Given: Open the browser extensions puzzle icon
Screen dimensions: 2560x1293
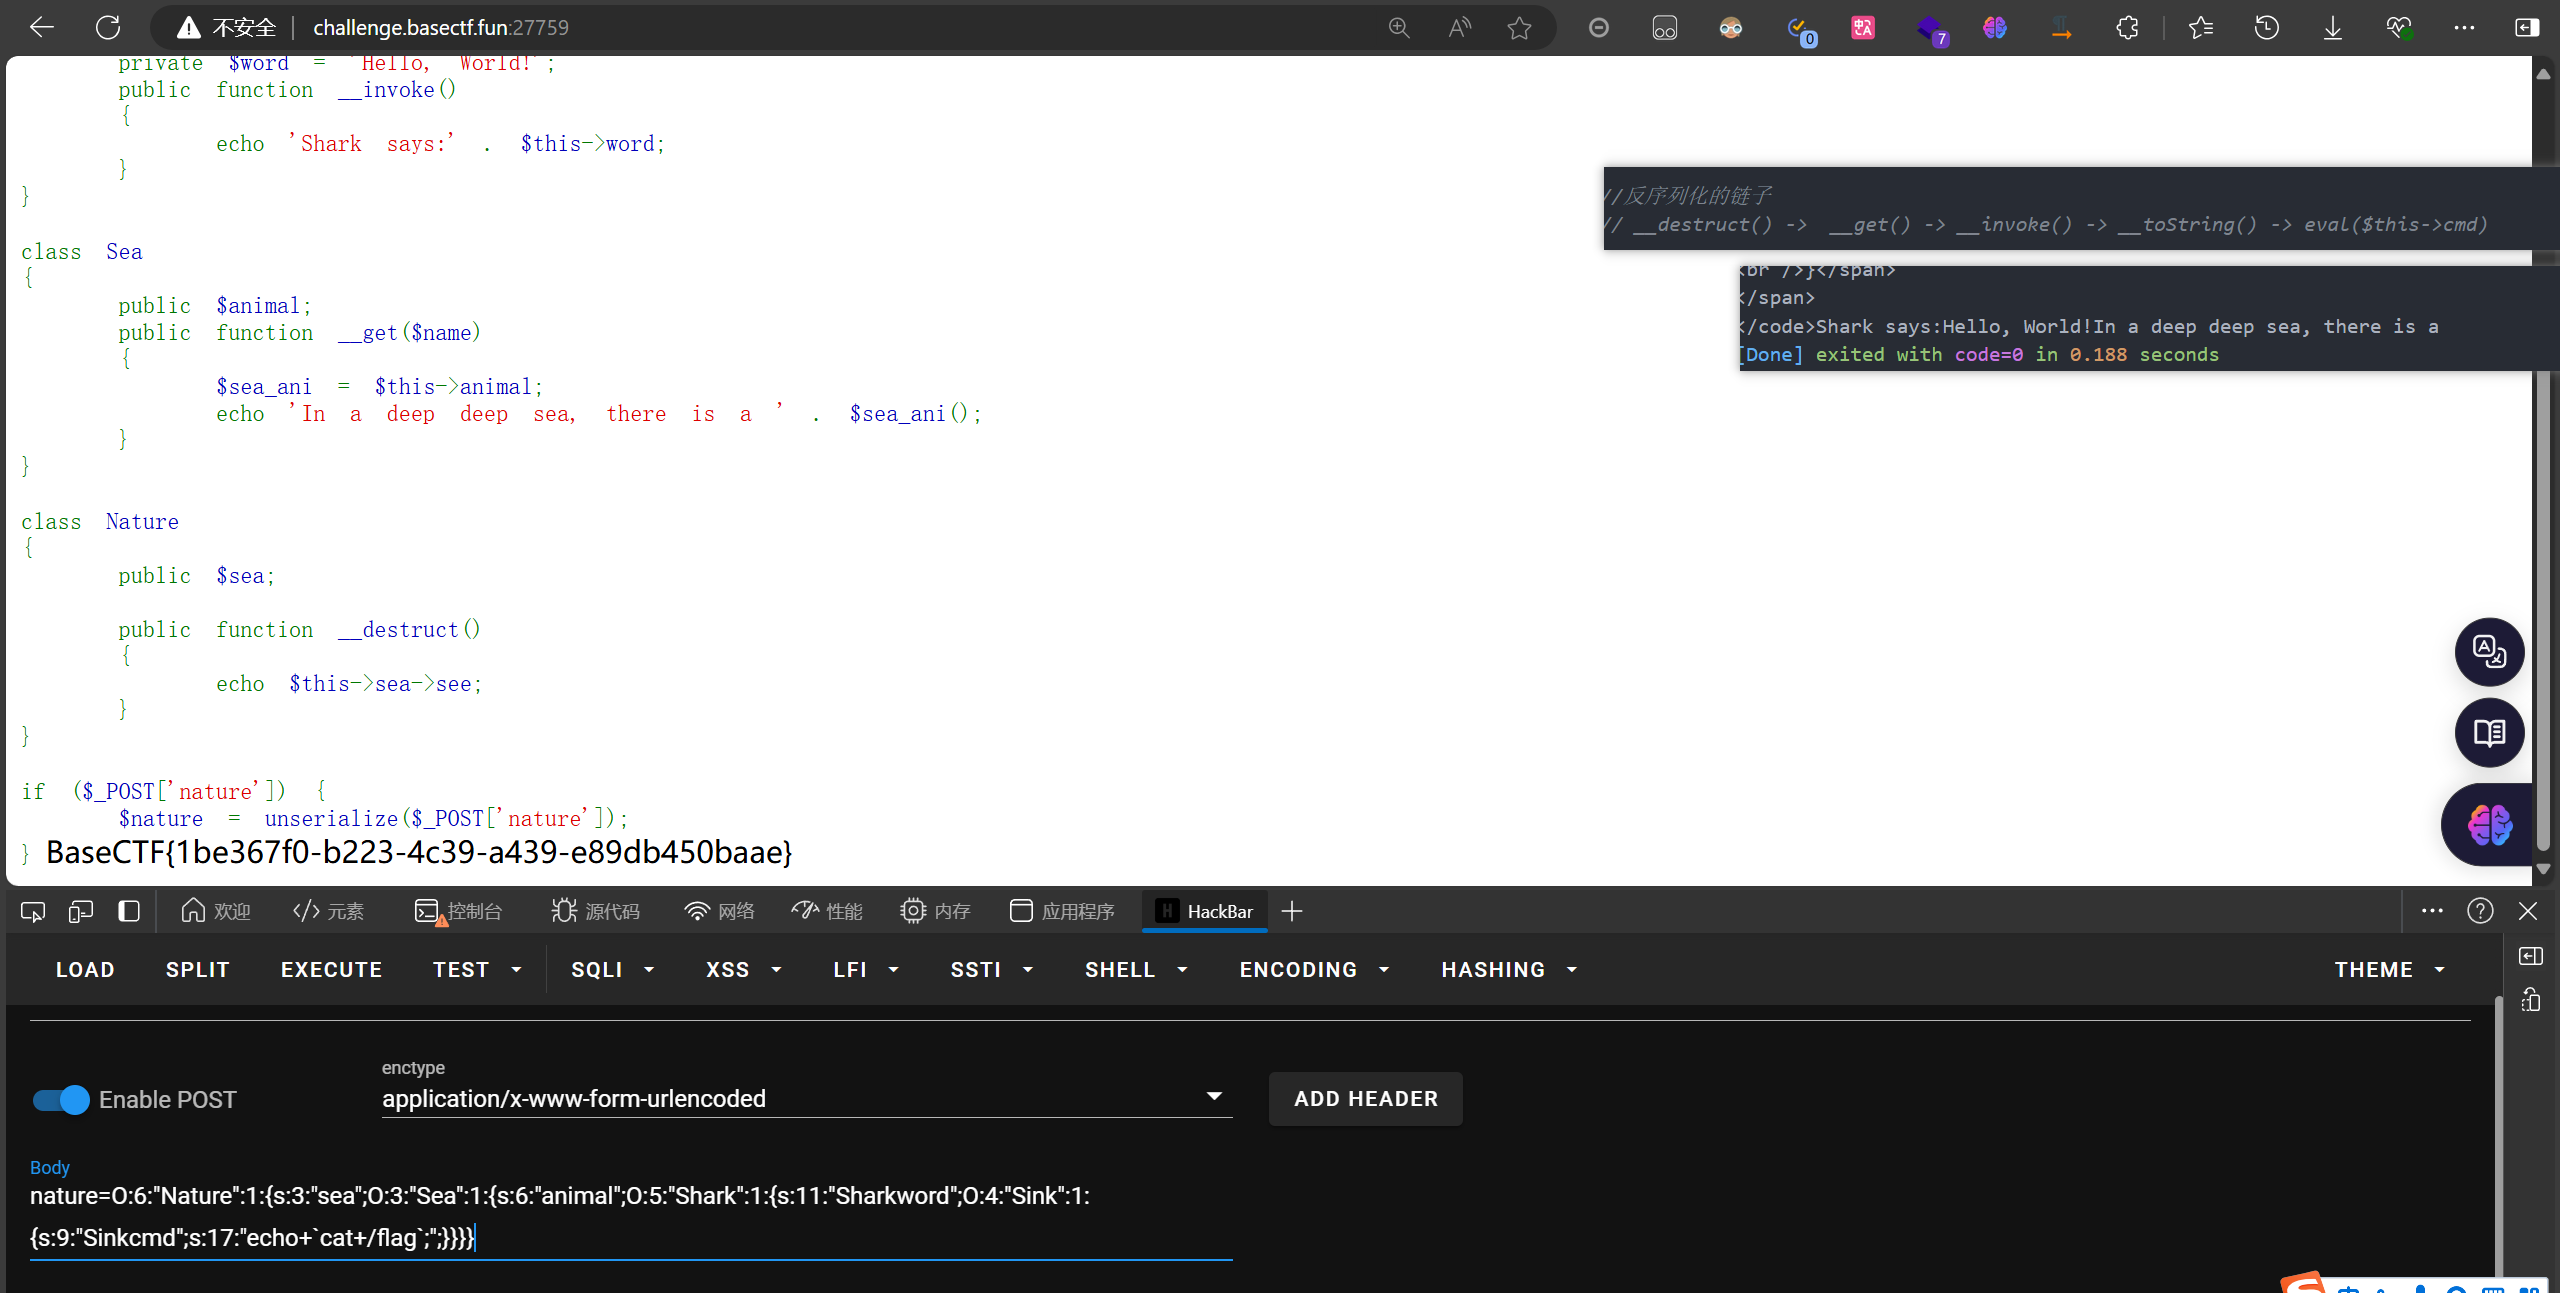Looking at the screenshot, I should tap(2127, 27).
